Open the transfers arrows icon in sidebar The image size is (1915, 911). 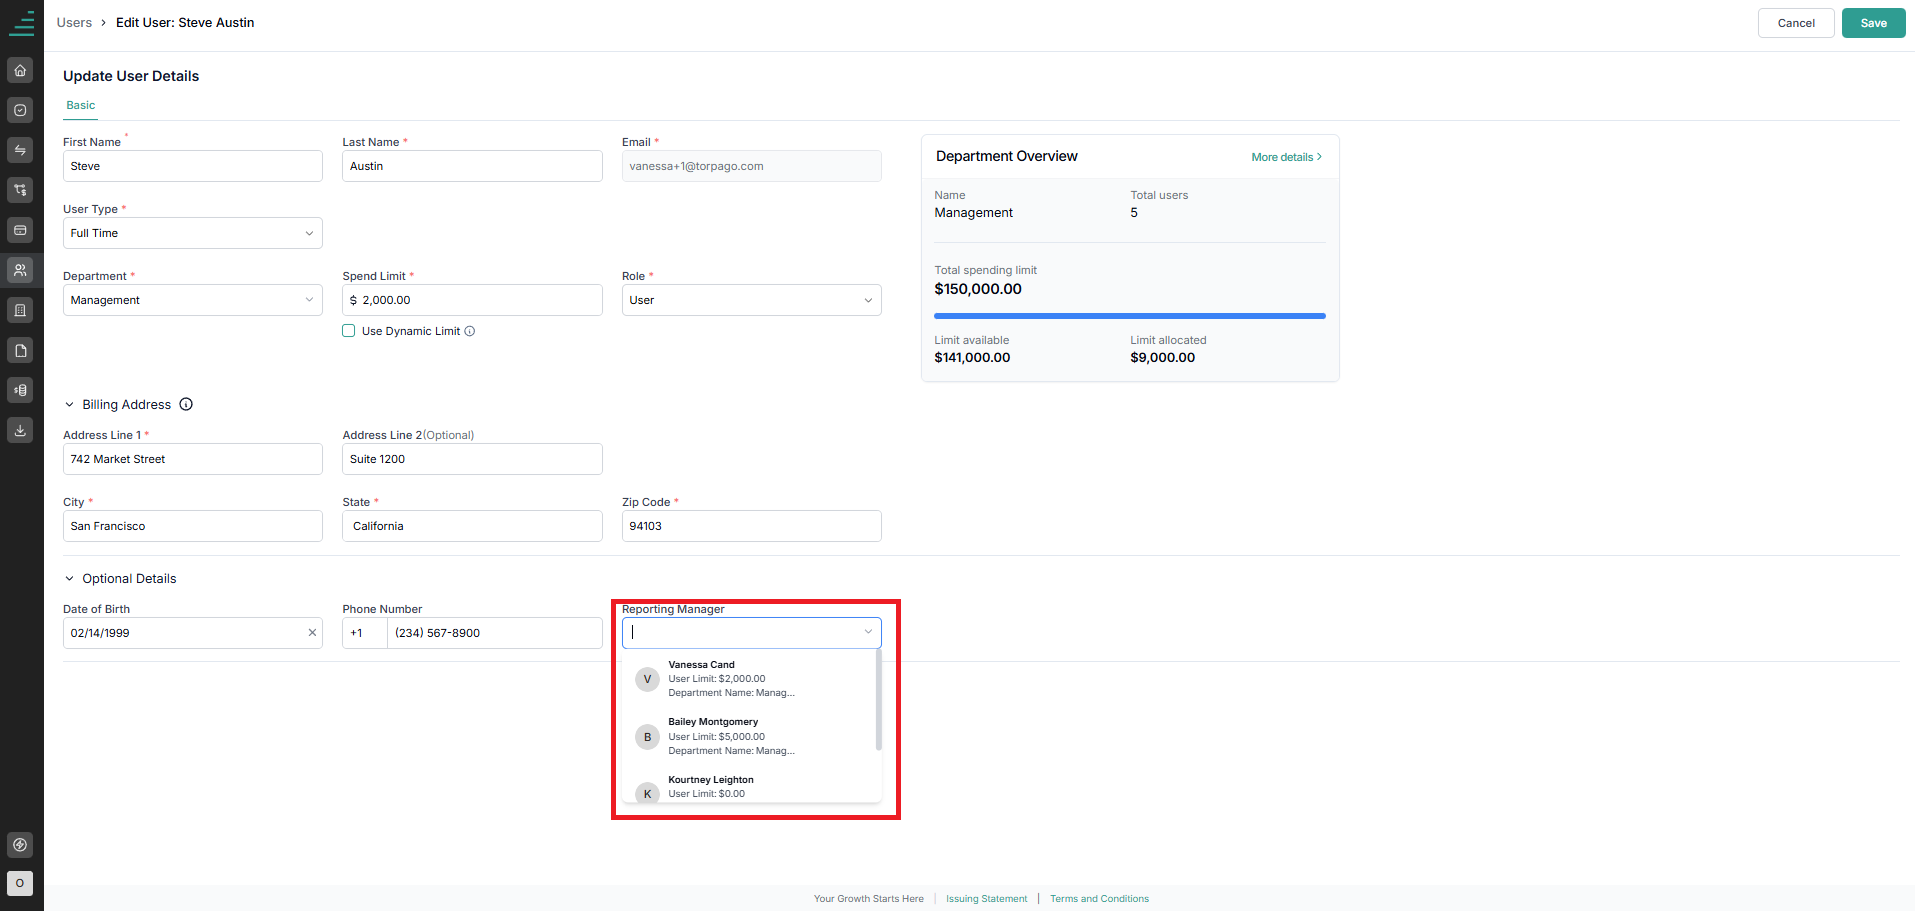(x=20, y=150)
